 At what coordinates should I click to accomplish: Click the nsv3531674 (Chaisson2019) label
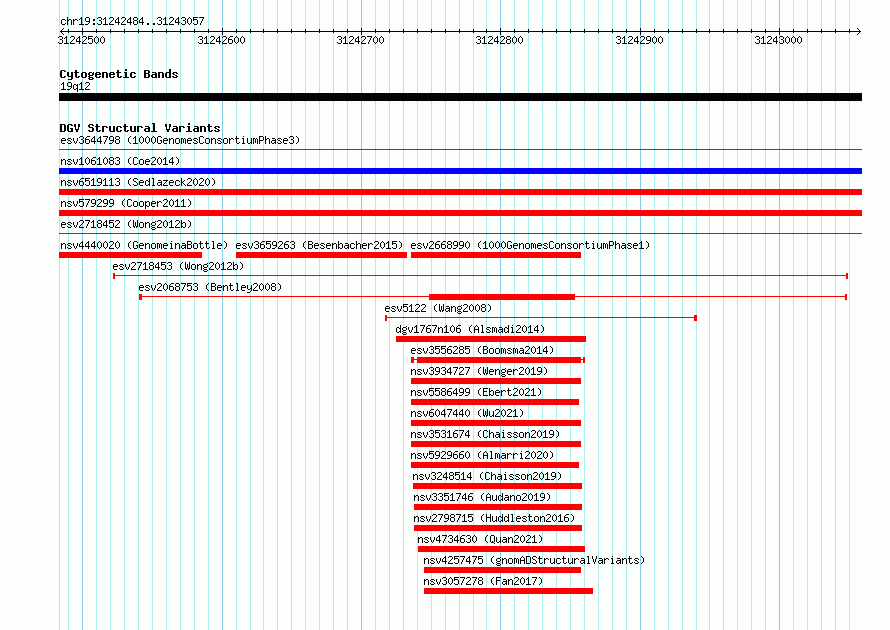pos(485,434)
